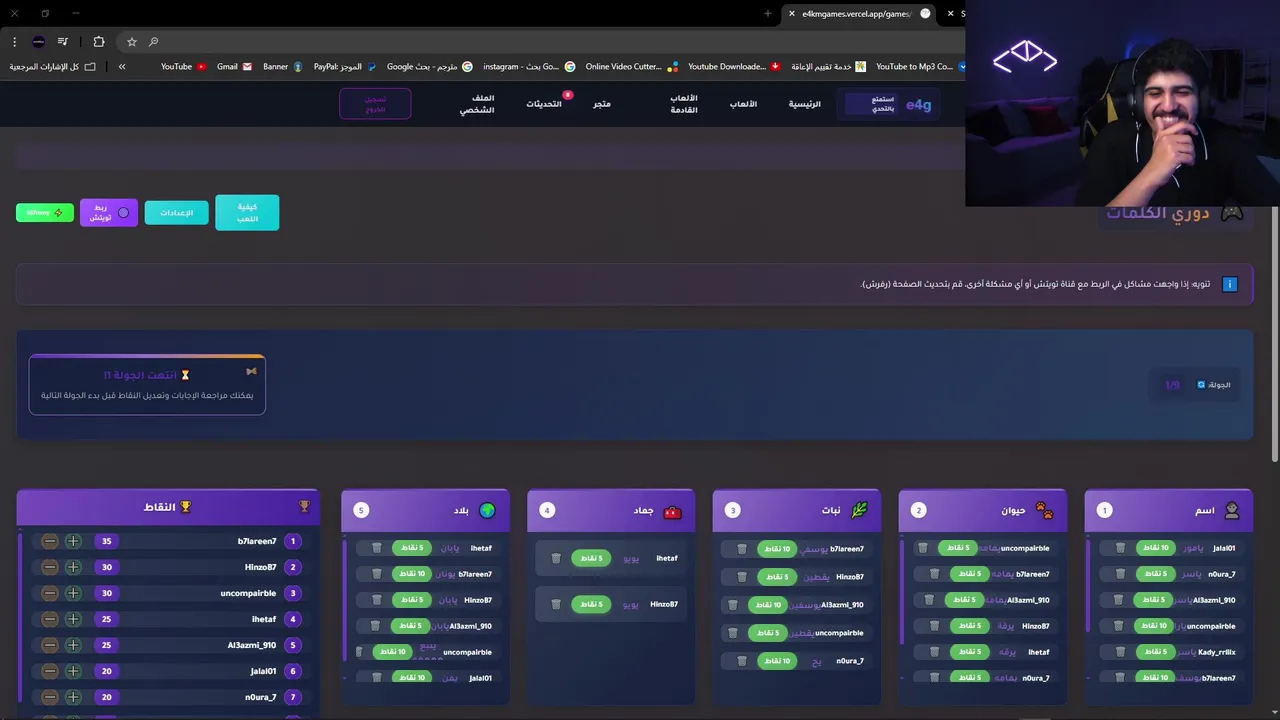This screenshot has width=1280, height=720.
Task: Open التحديثات in the navigation
Action: (544, 104)
